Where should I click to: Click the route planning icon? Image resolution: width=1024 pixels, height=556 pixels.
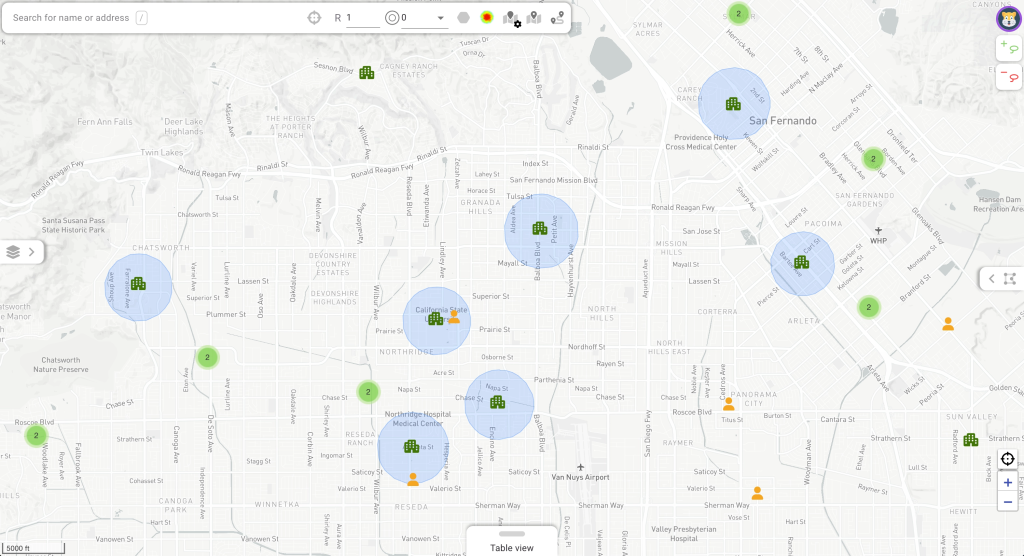point(557,17)
